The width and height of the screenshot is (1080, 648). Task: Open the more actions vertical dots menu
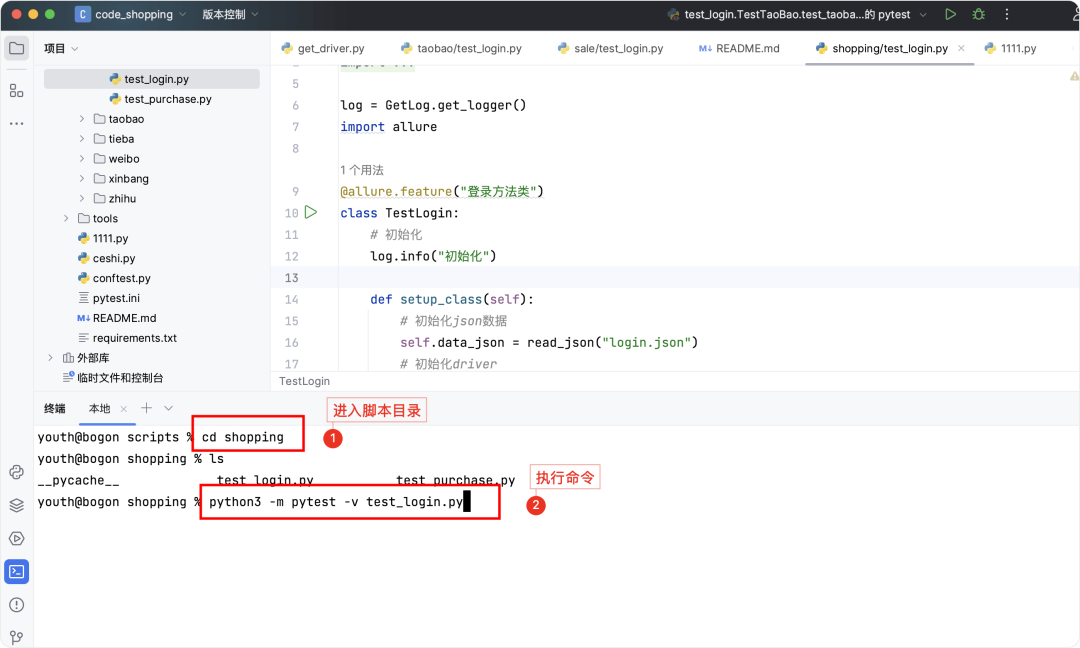(1007, 14)
